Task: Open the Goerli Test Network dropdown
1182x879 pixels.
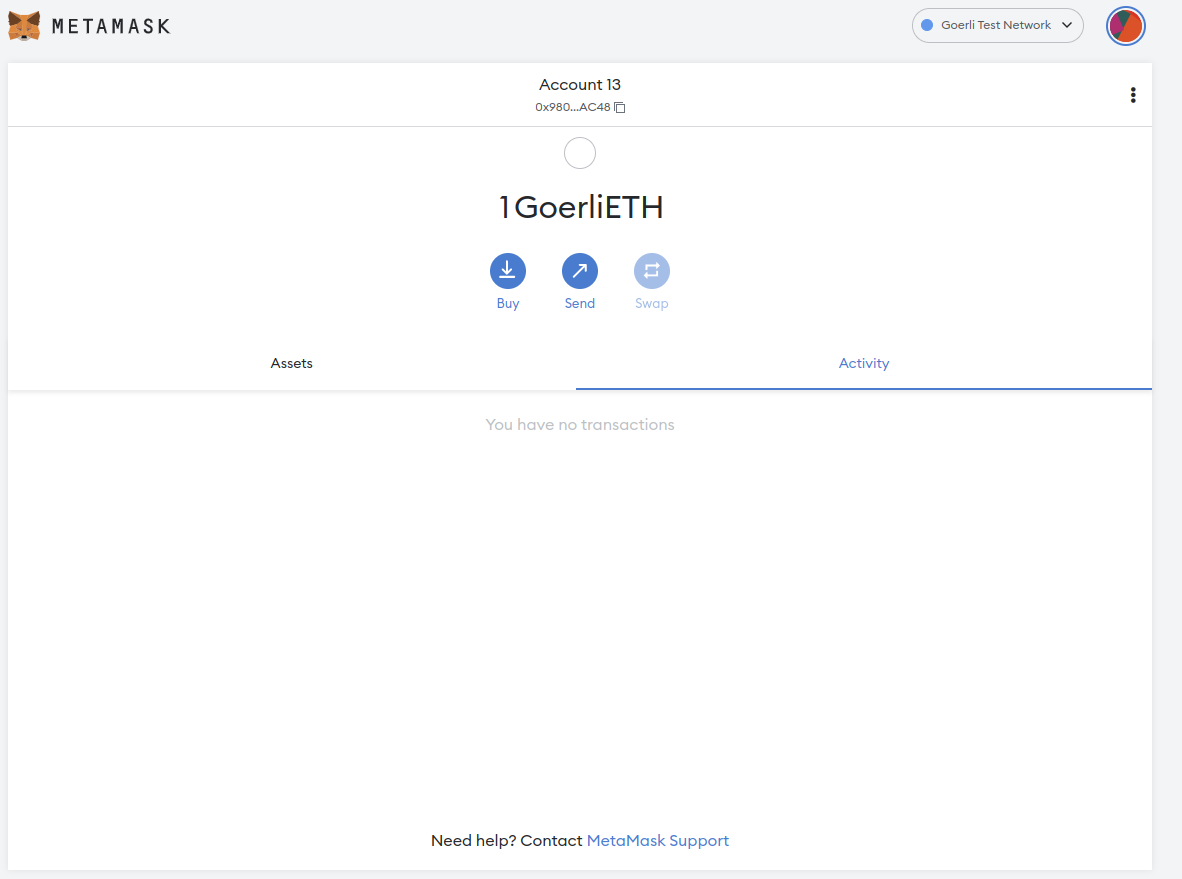Action: pyautogui.click(x=997, y=26)
